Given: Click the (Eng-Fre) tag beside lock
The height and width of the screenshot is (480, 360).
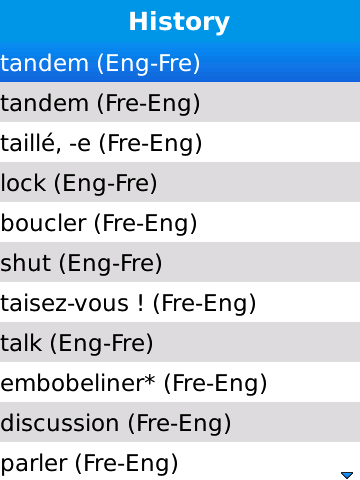Looking at the screenshot, I should tap(105, 184).
